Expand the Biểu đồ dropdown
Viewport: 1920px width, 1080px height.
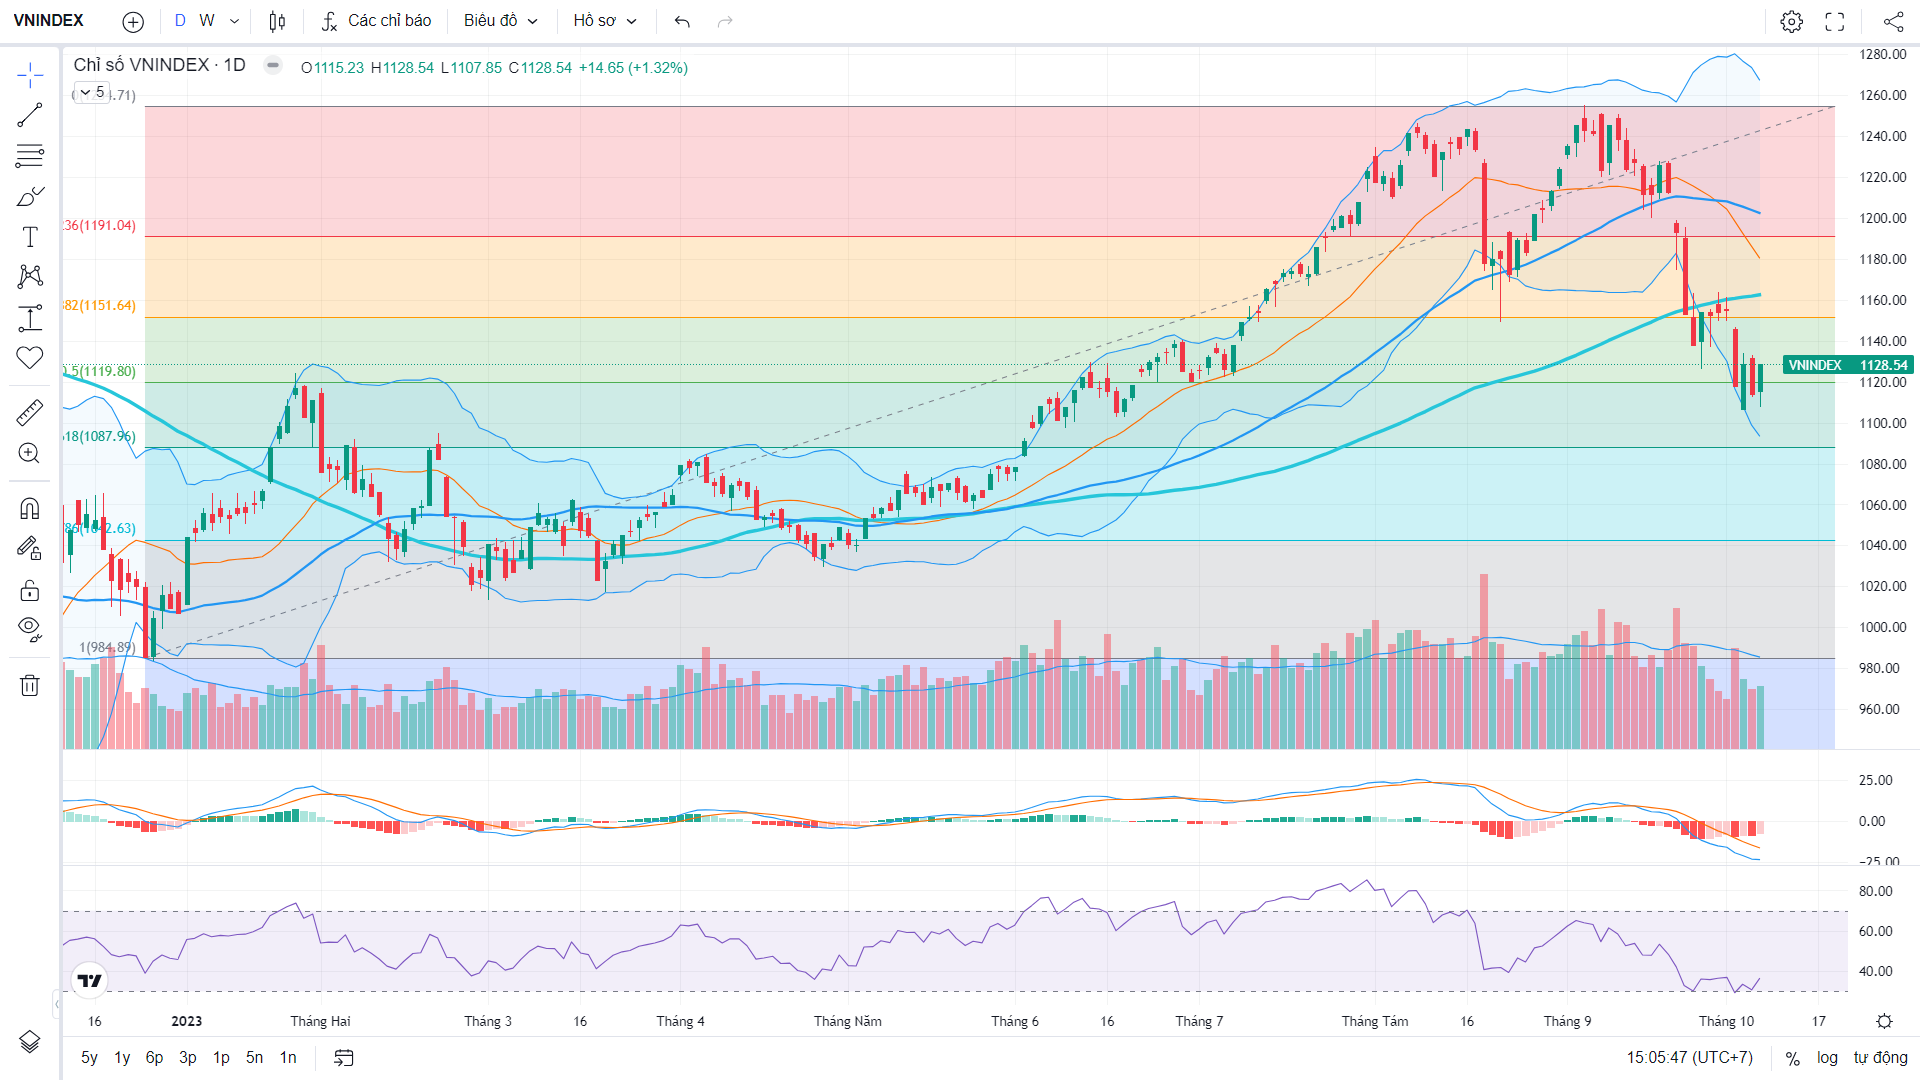click(x=500, y=21)
